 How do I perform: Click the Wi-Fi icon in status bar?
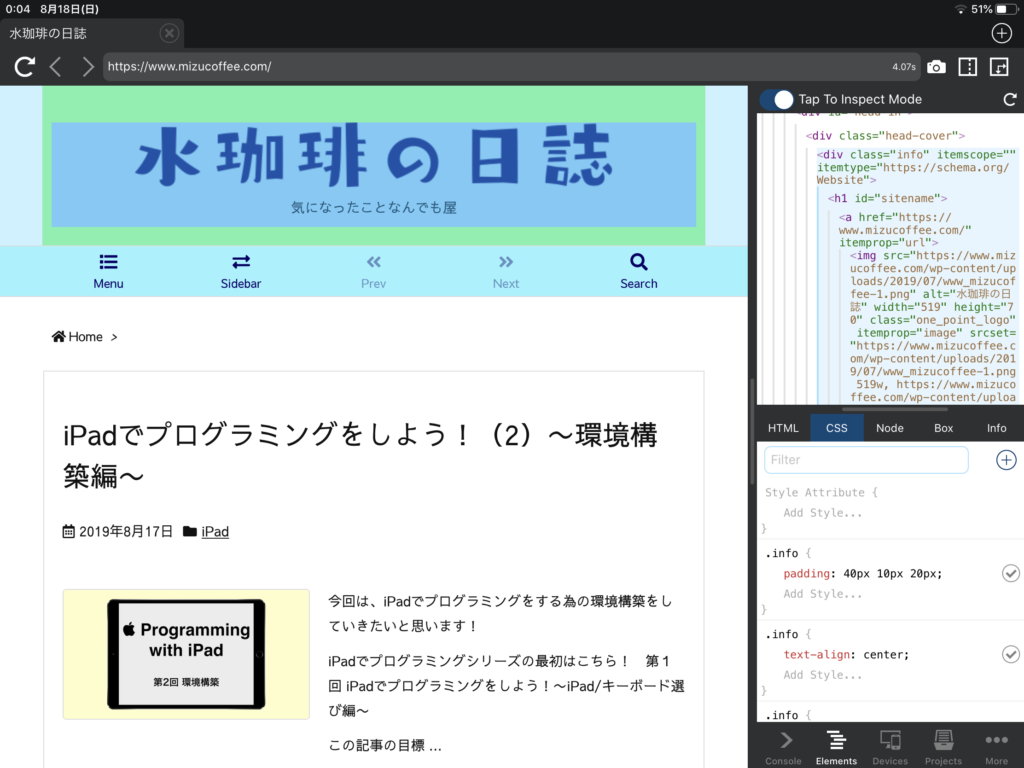click(960, 9)
